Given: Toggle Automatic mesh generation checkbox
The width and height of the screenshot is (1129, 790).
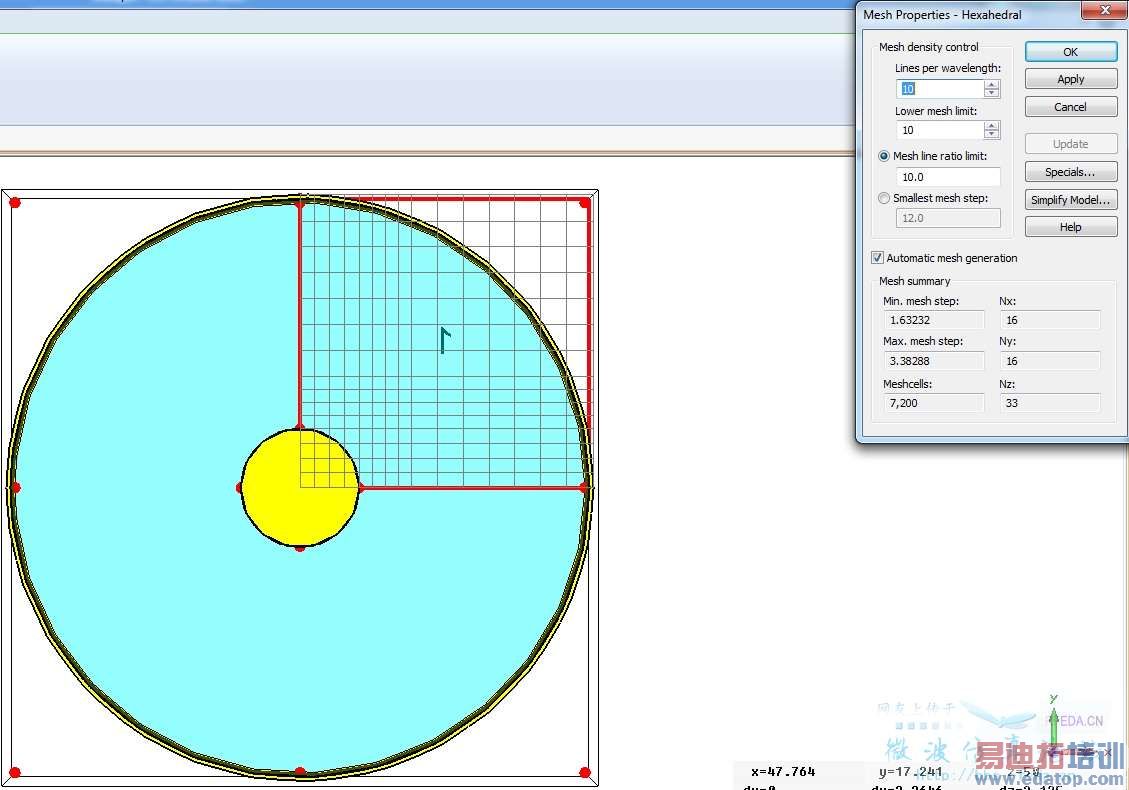Looking at the screenshot, I should point(878,258).
